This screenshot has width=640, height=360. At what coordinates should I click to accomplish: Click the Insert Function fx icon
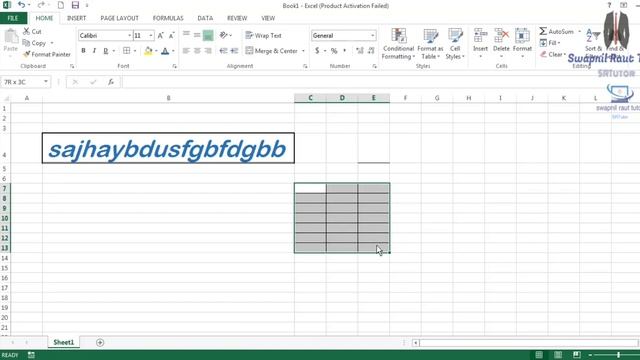pos(111,82)
